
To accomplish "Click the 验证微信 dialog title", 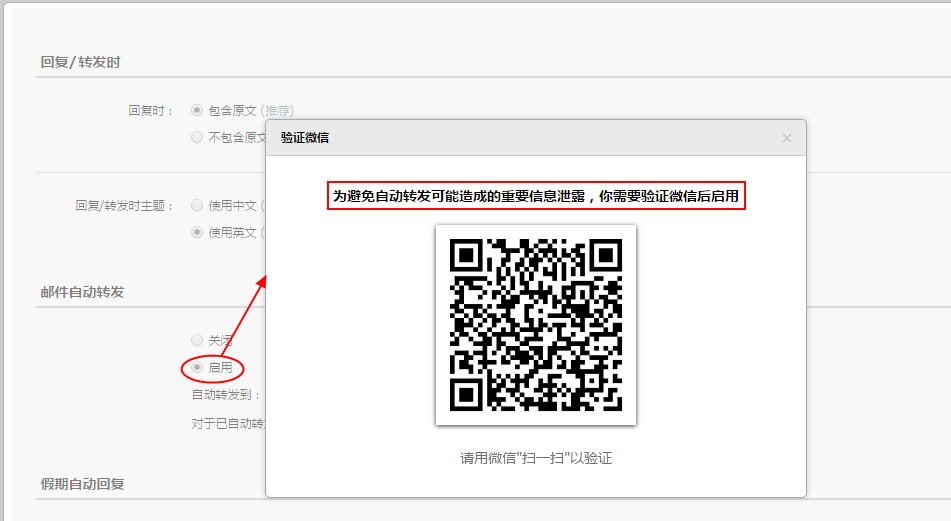I will click(x=305, y=138).
